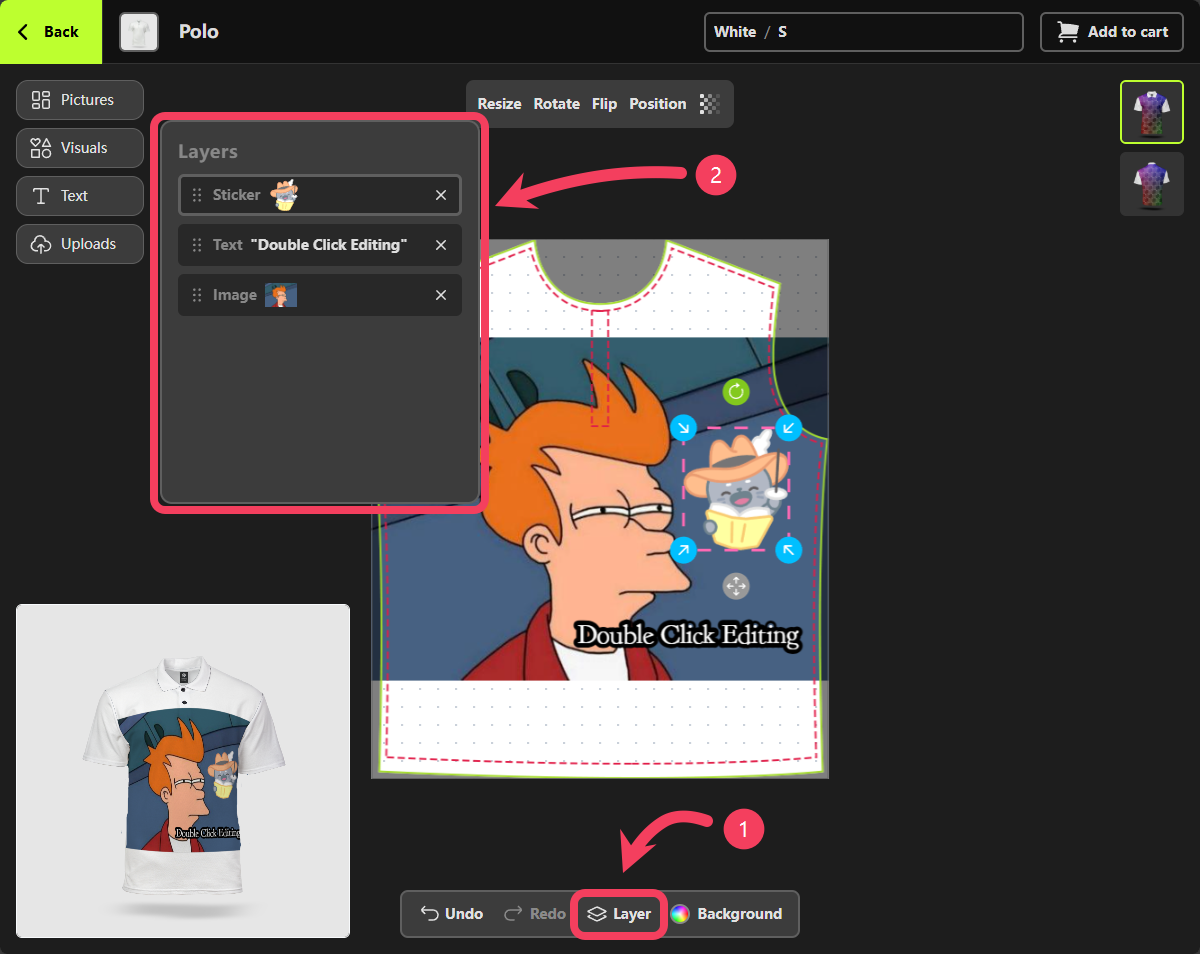Grab the Image layer drag handle
Screen dimensions: 1200x954
(197, 295)
